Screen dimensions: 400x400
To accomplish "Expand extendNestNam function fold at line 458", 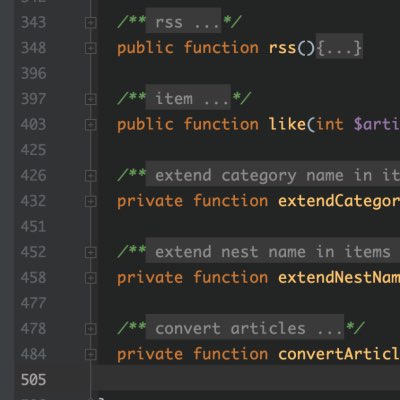I will pos(90,278).
